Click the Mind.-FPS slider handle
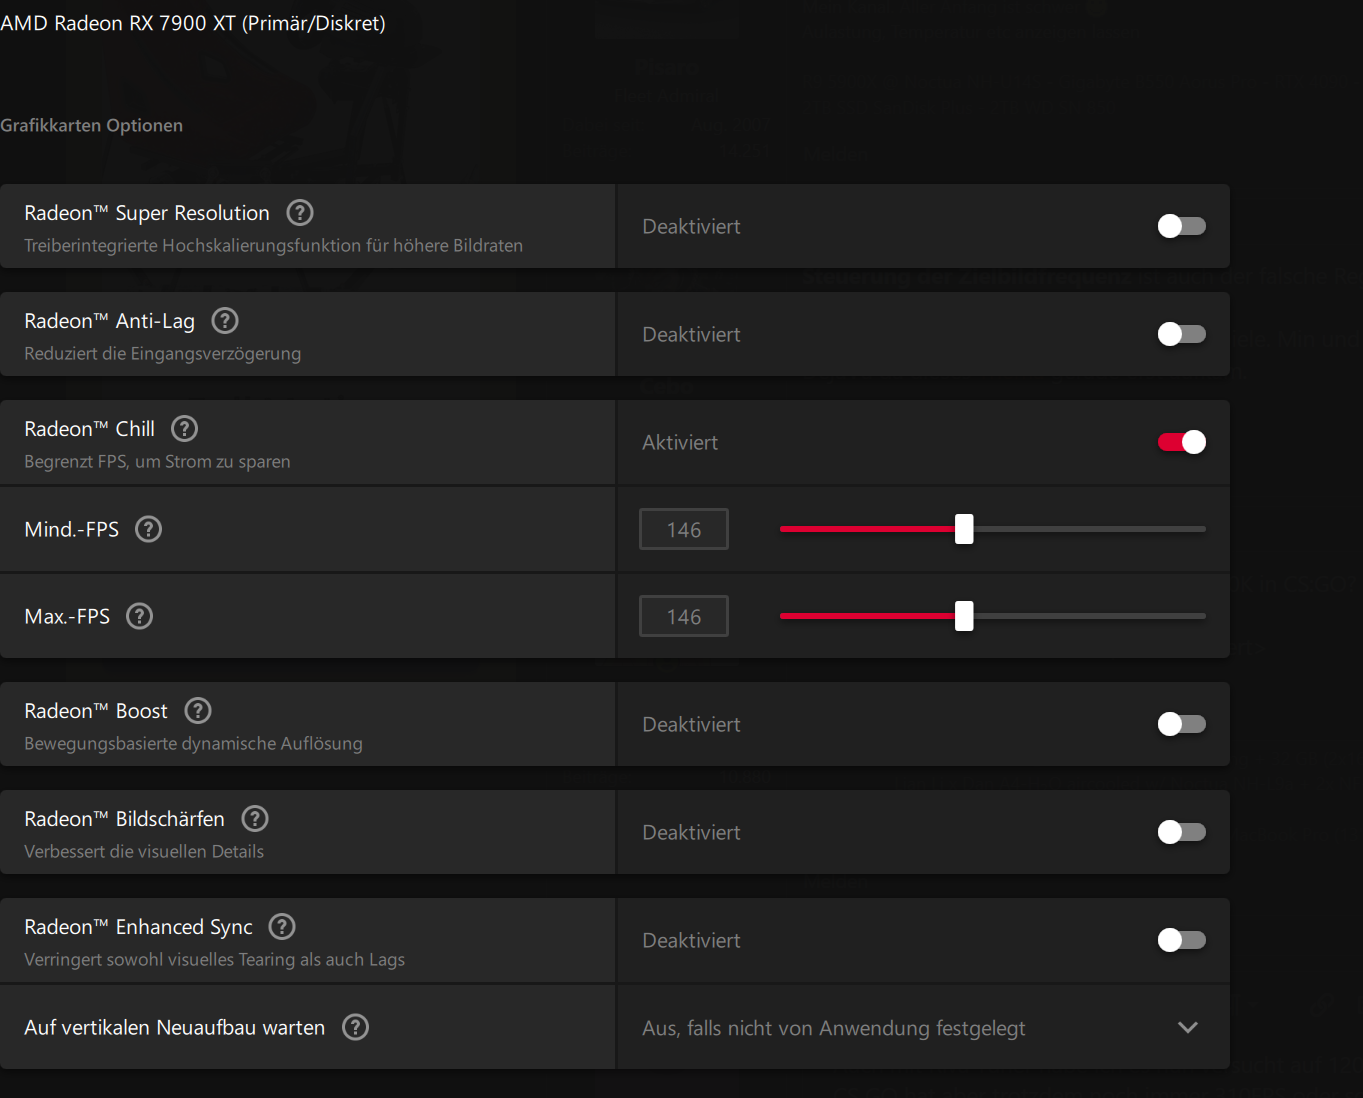The height and width of the screenshot is (1098, 1363). (964, 529)
